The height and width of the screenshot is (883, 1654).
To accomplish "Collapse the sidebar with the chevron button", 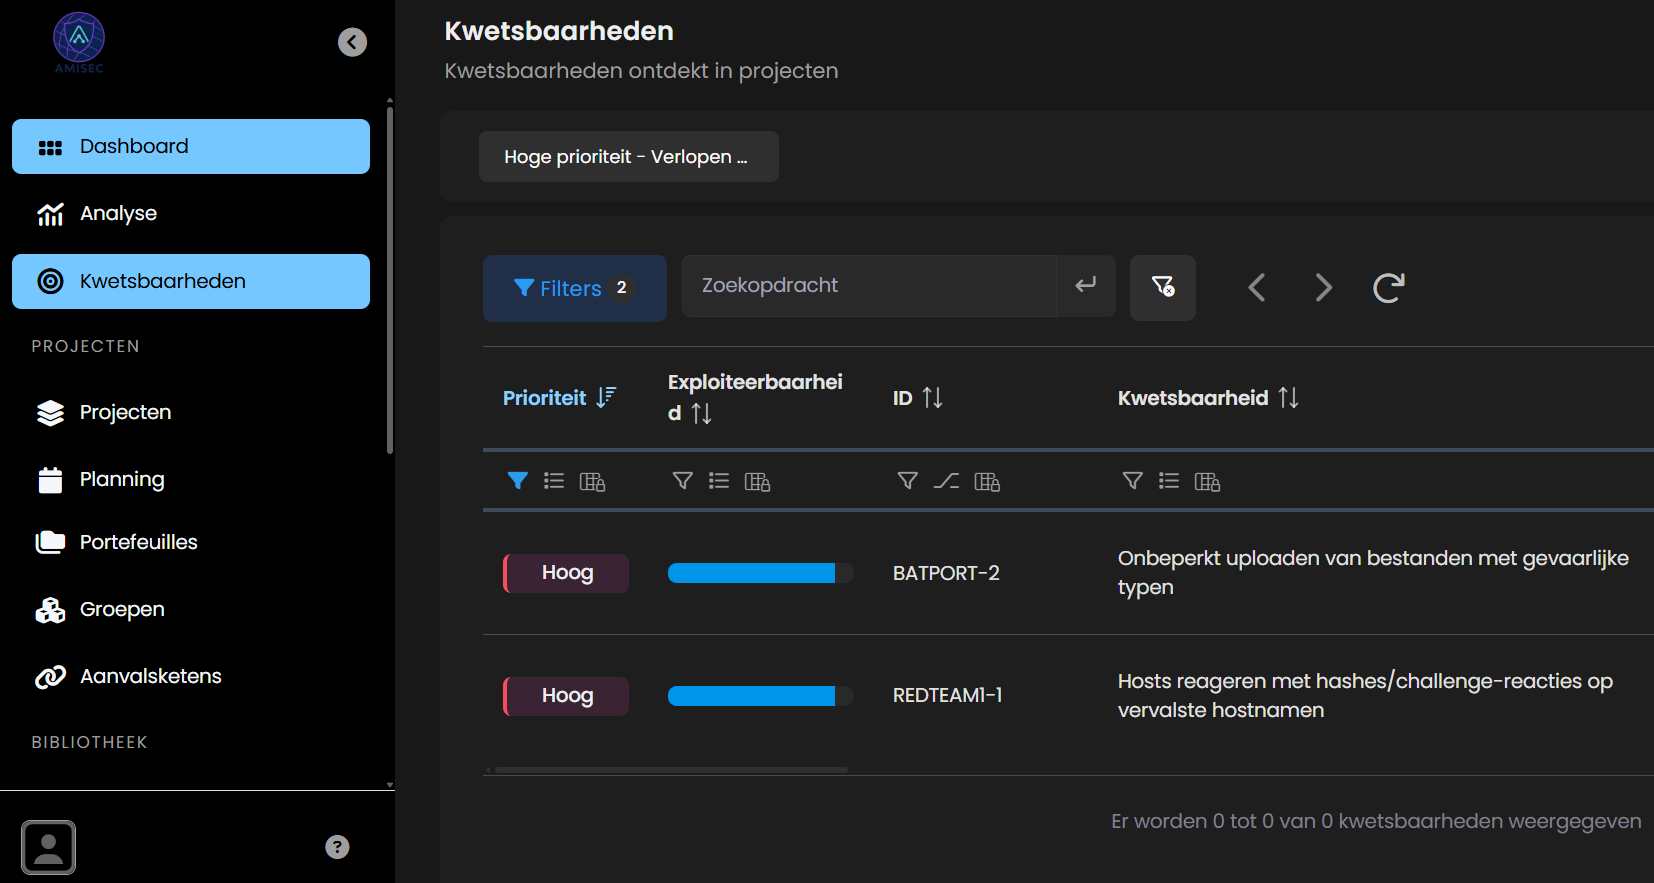I will (x=352, y=42).
